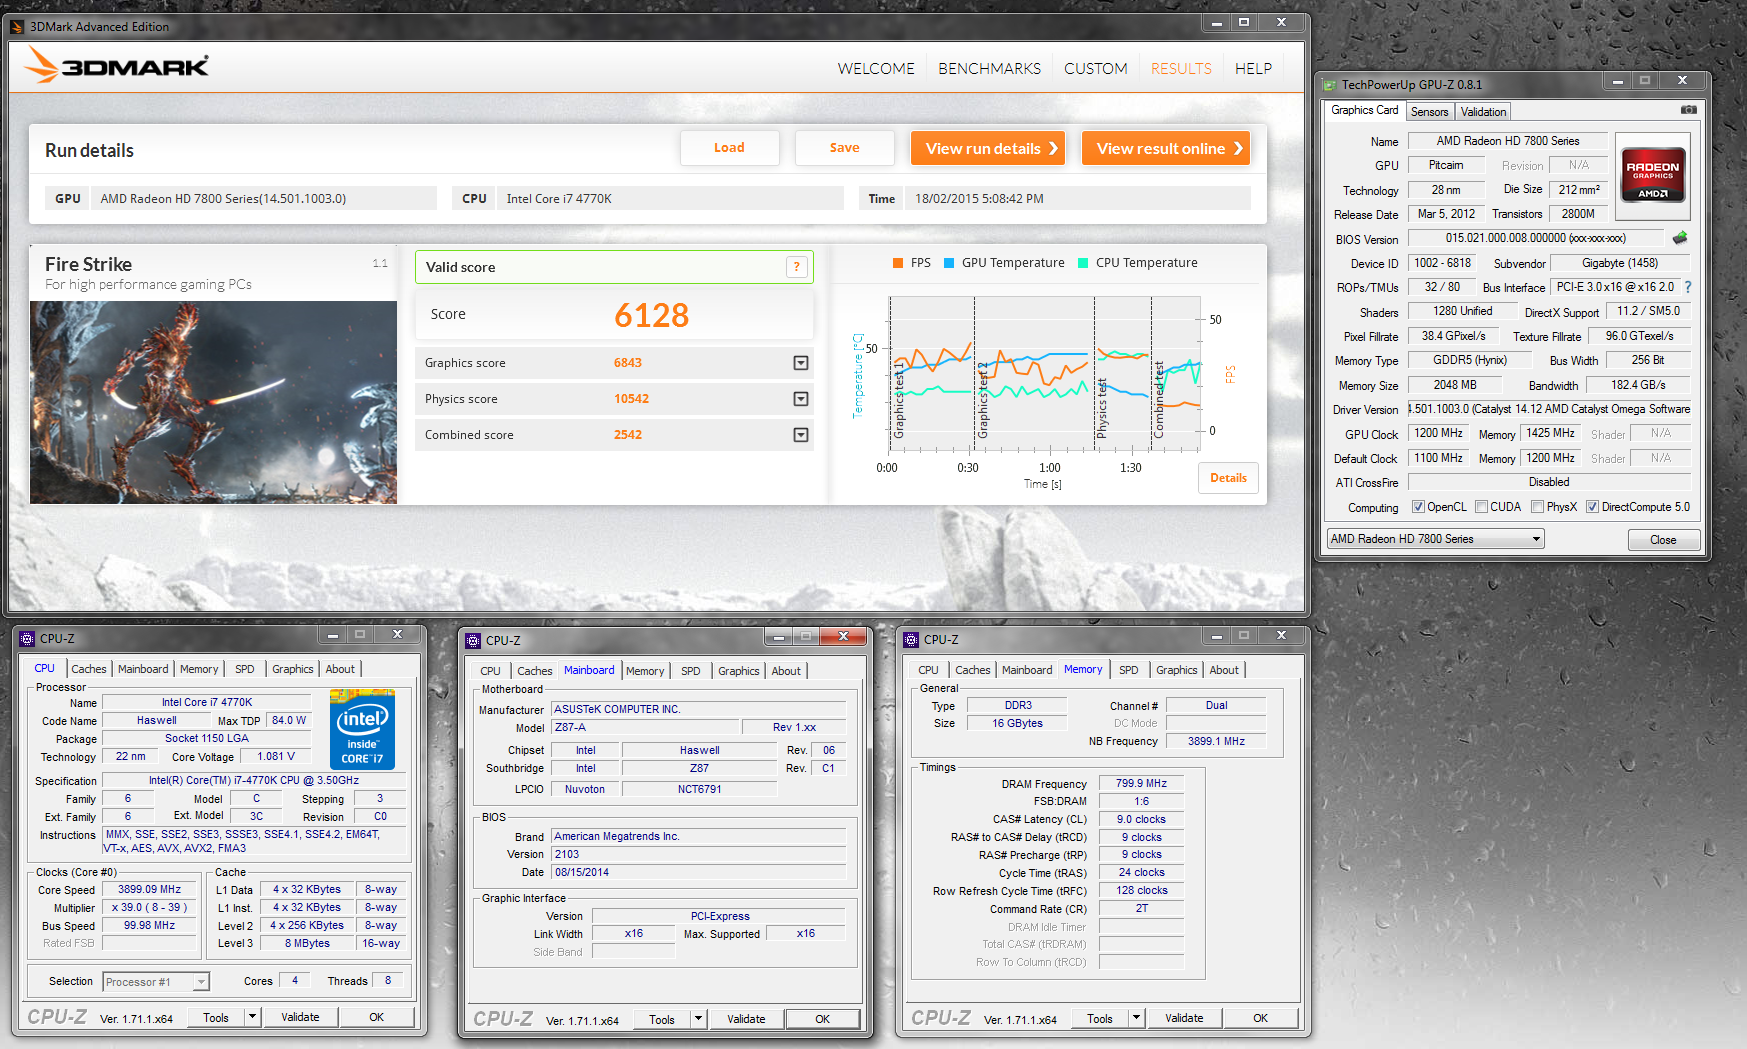Click the Load button in Run details
1747x1049 pixels.
coord(729,148)
